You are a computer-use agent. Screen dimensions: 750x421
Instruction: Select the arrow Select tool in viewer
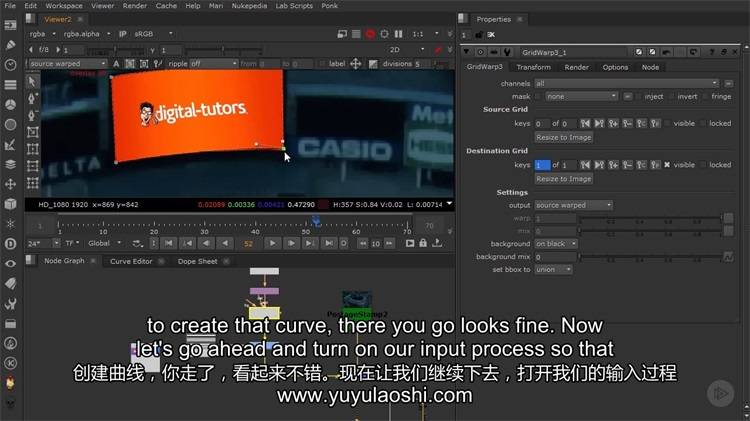click(32, 82)
